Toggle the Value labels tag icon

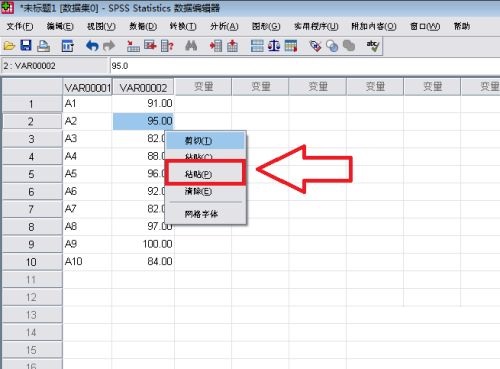click(315, 46)
